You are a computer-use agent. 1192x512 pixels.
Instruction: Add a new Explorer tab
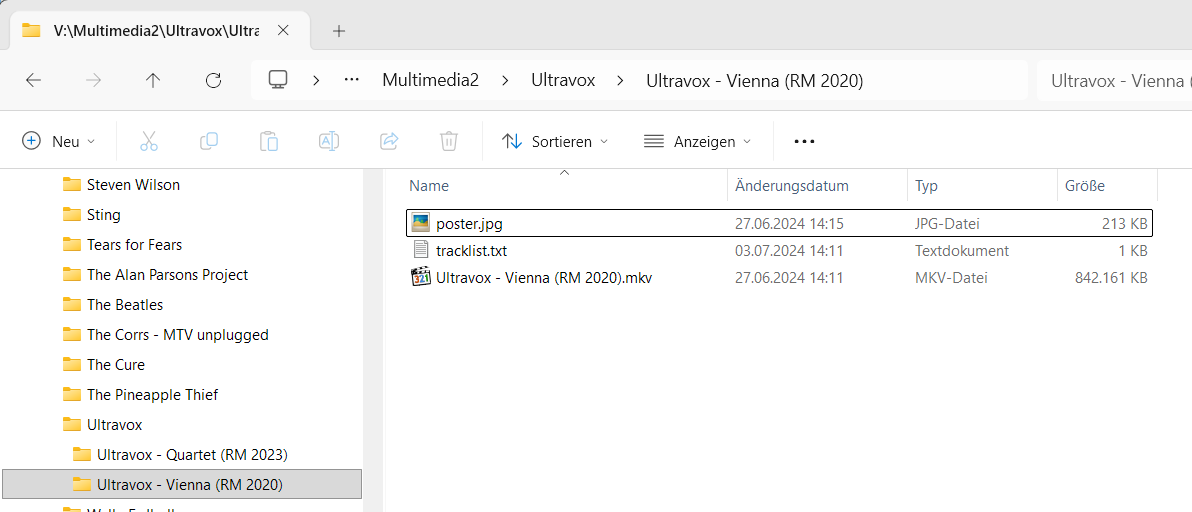[339, 30]
